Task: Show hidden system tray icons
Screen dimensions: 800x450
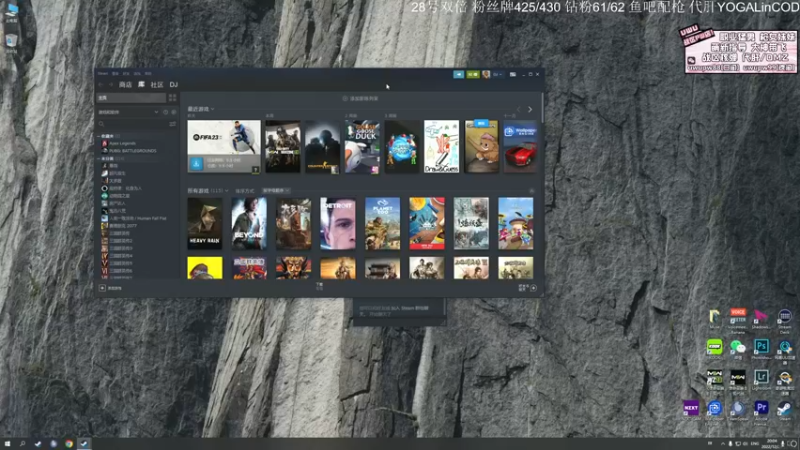Action: tap(722, 444)
